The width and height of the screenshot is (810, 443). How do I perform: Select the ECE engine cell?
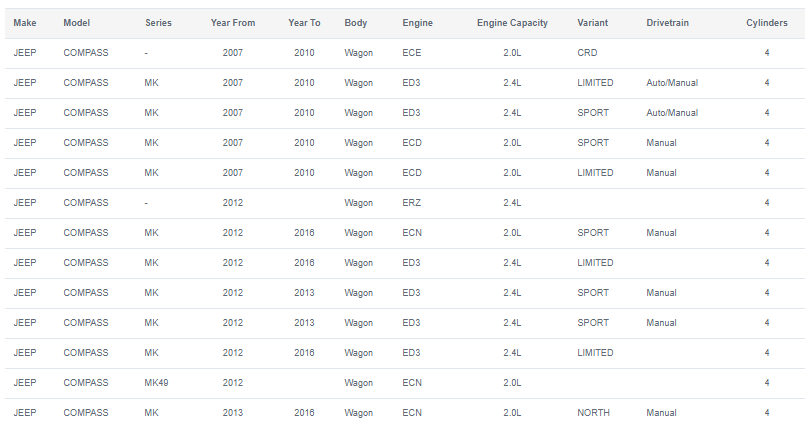(412, 53)
